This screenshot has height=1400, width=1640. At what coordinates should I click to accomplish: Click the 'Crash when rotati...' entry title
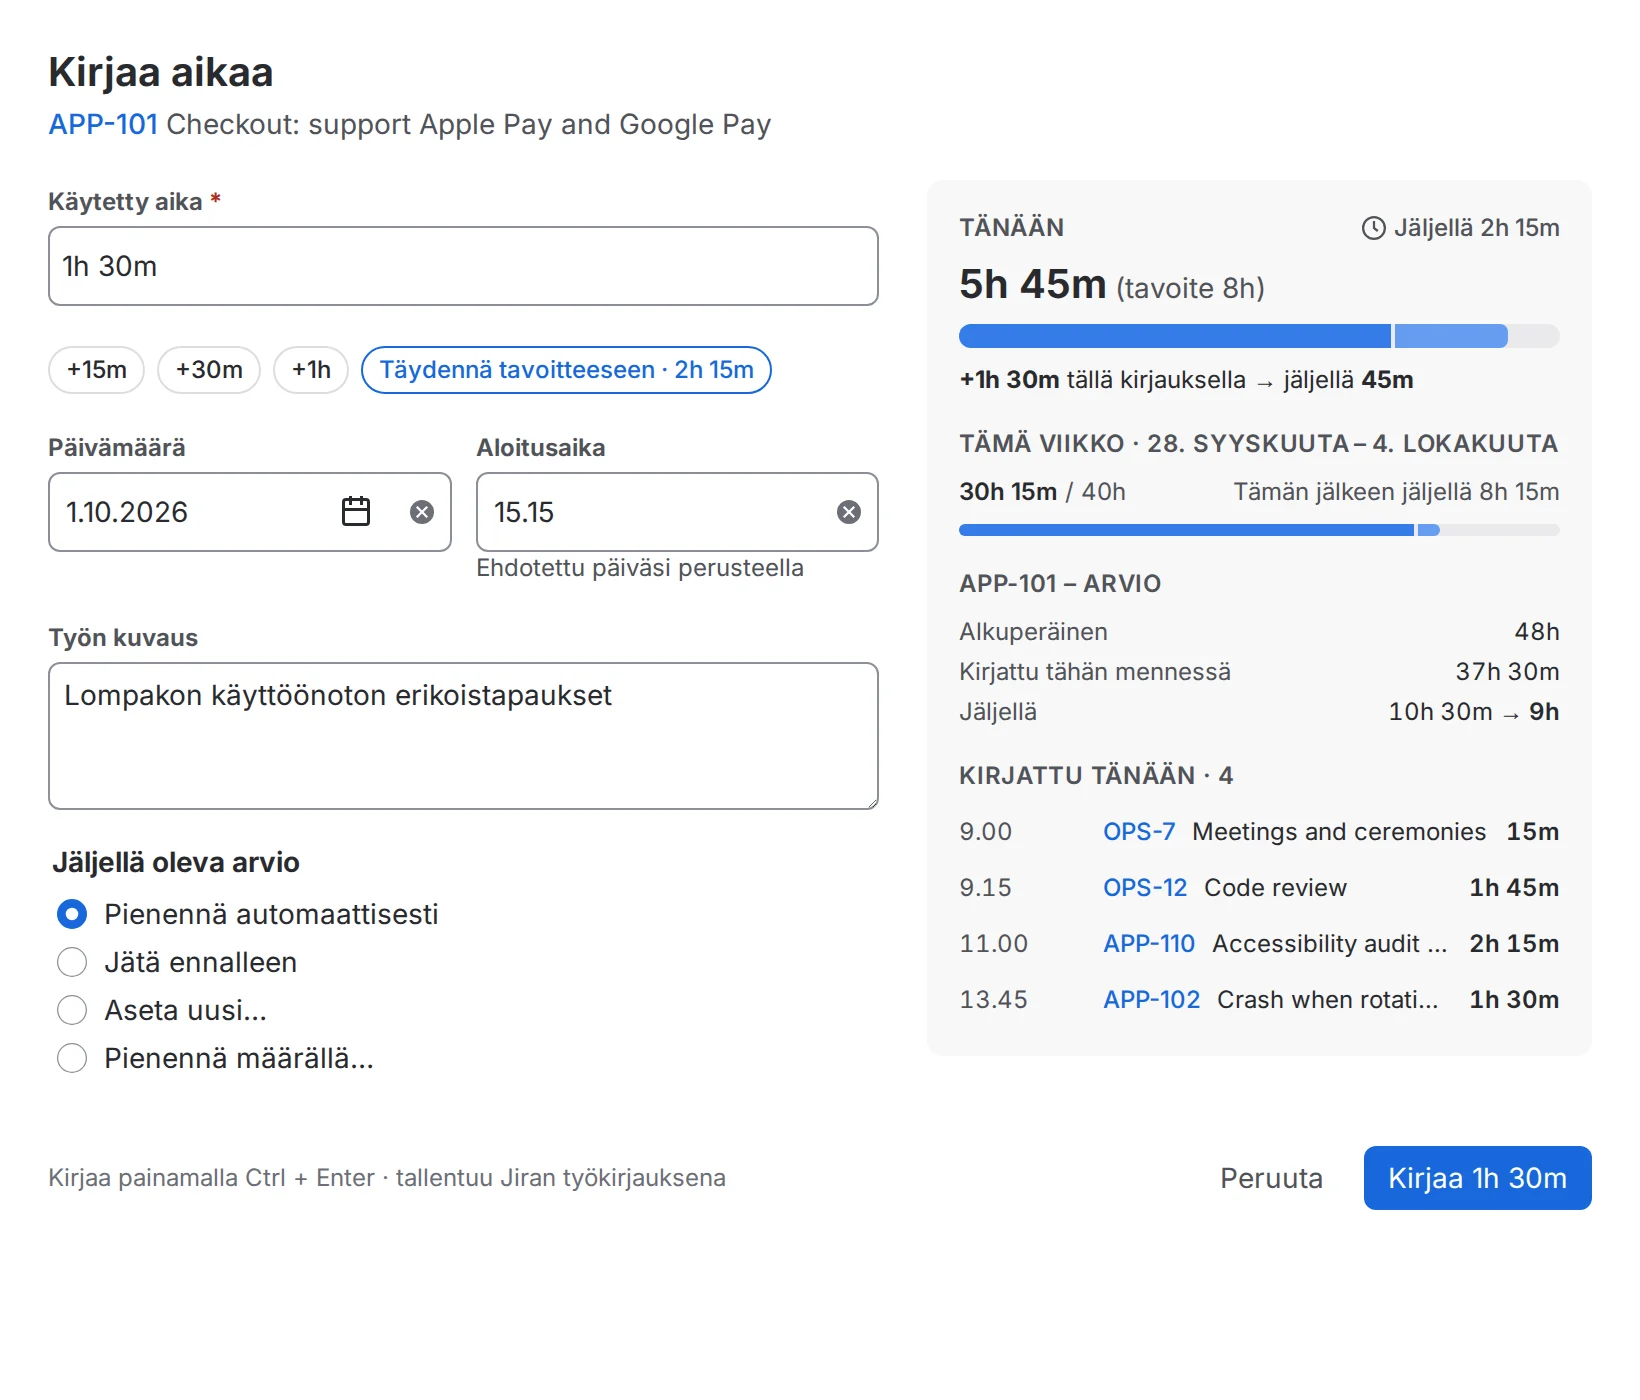(x=1327, y=1000)
